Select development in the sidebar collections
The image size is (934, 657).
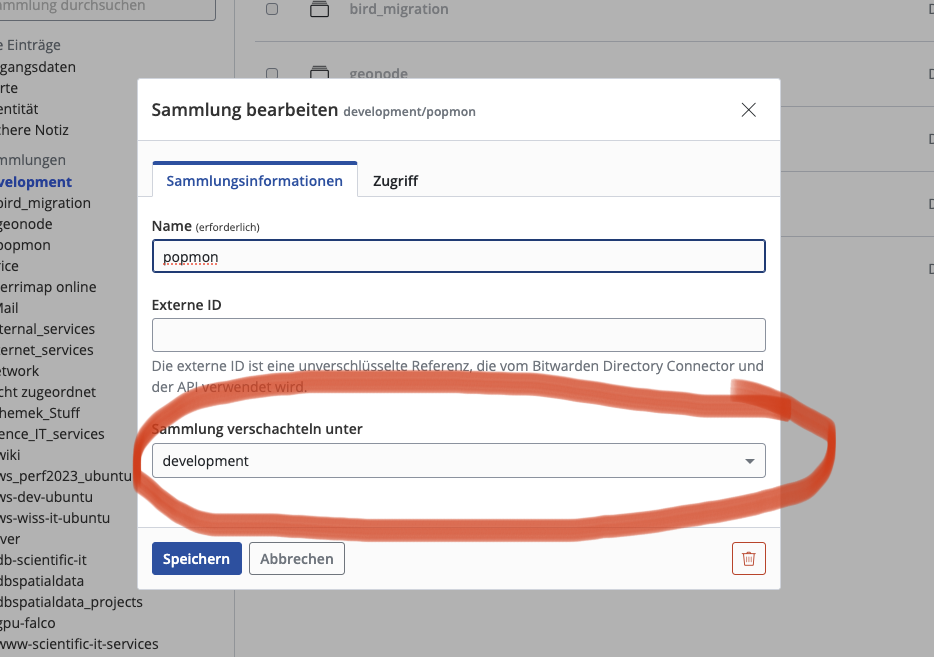point(36,182)
